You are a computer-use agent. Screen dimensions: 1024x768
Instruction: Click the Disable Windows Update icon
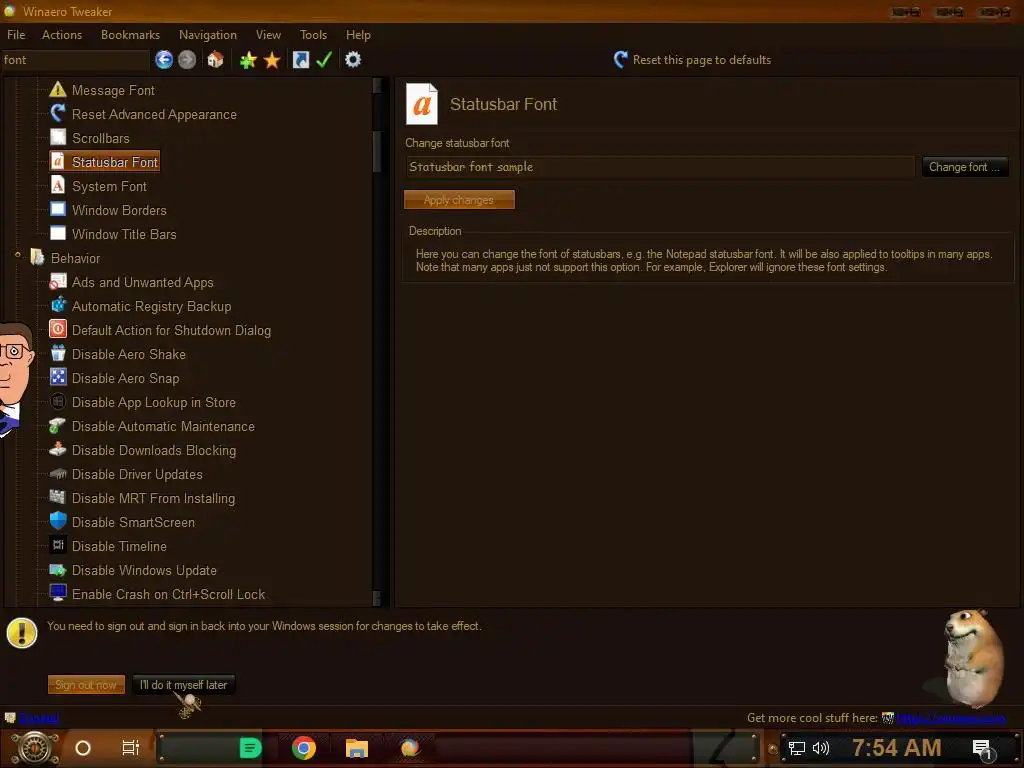58,569
